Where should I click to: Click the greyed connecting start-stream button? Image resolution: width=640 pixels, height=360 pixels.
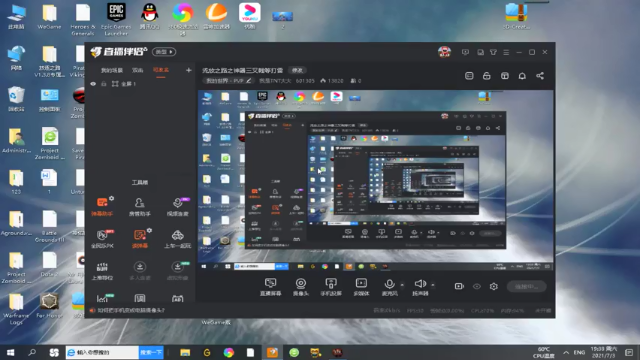click(527, 287)
